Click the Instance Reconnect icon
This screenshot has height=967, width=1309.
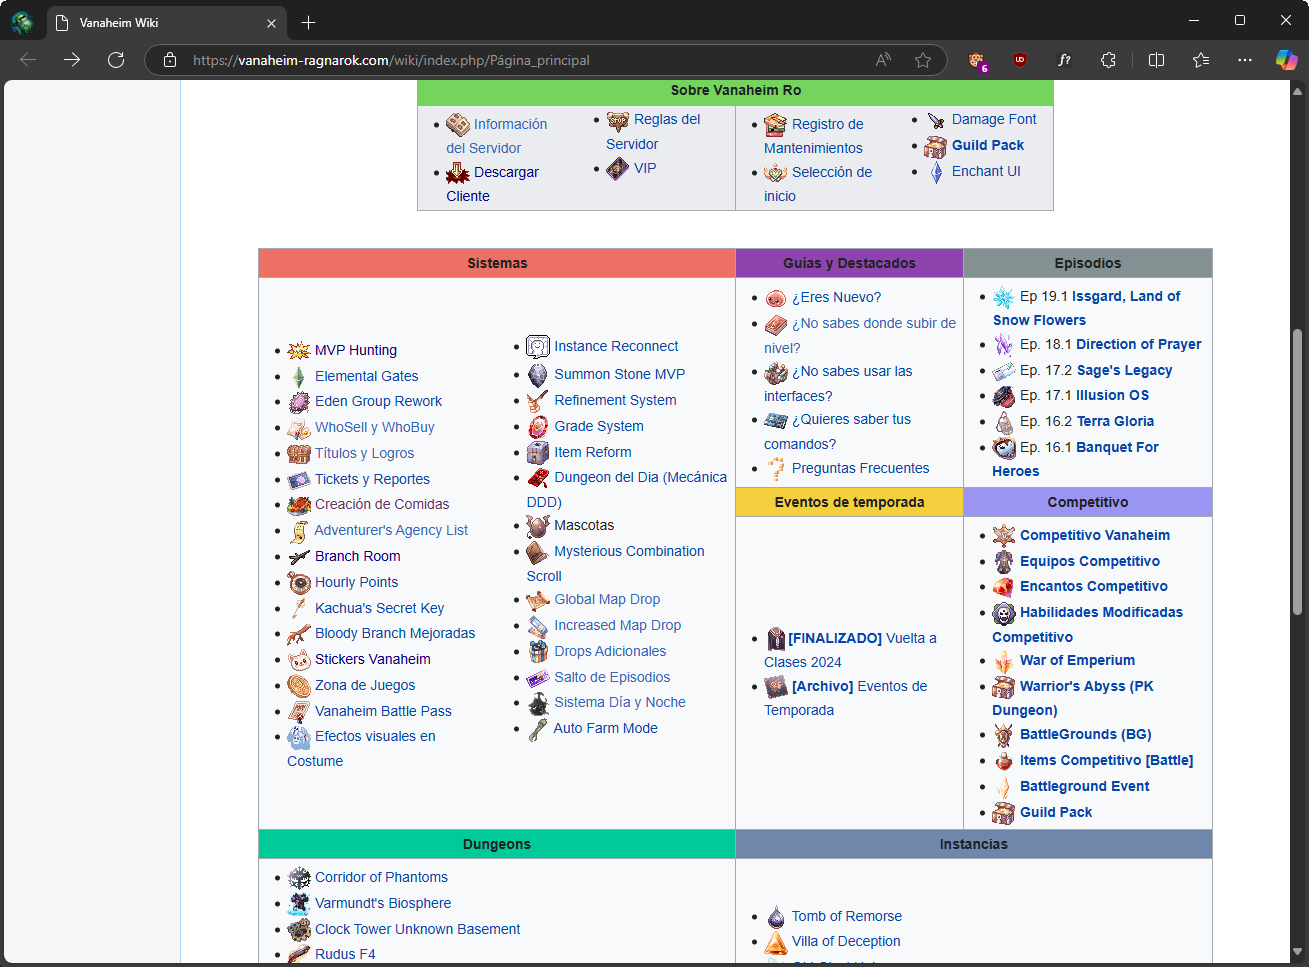point(538,346)
